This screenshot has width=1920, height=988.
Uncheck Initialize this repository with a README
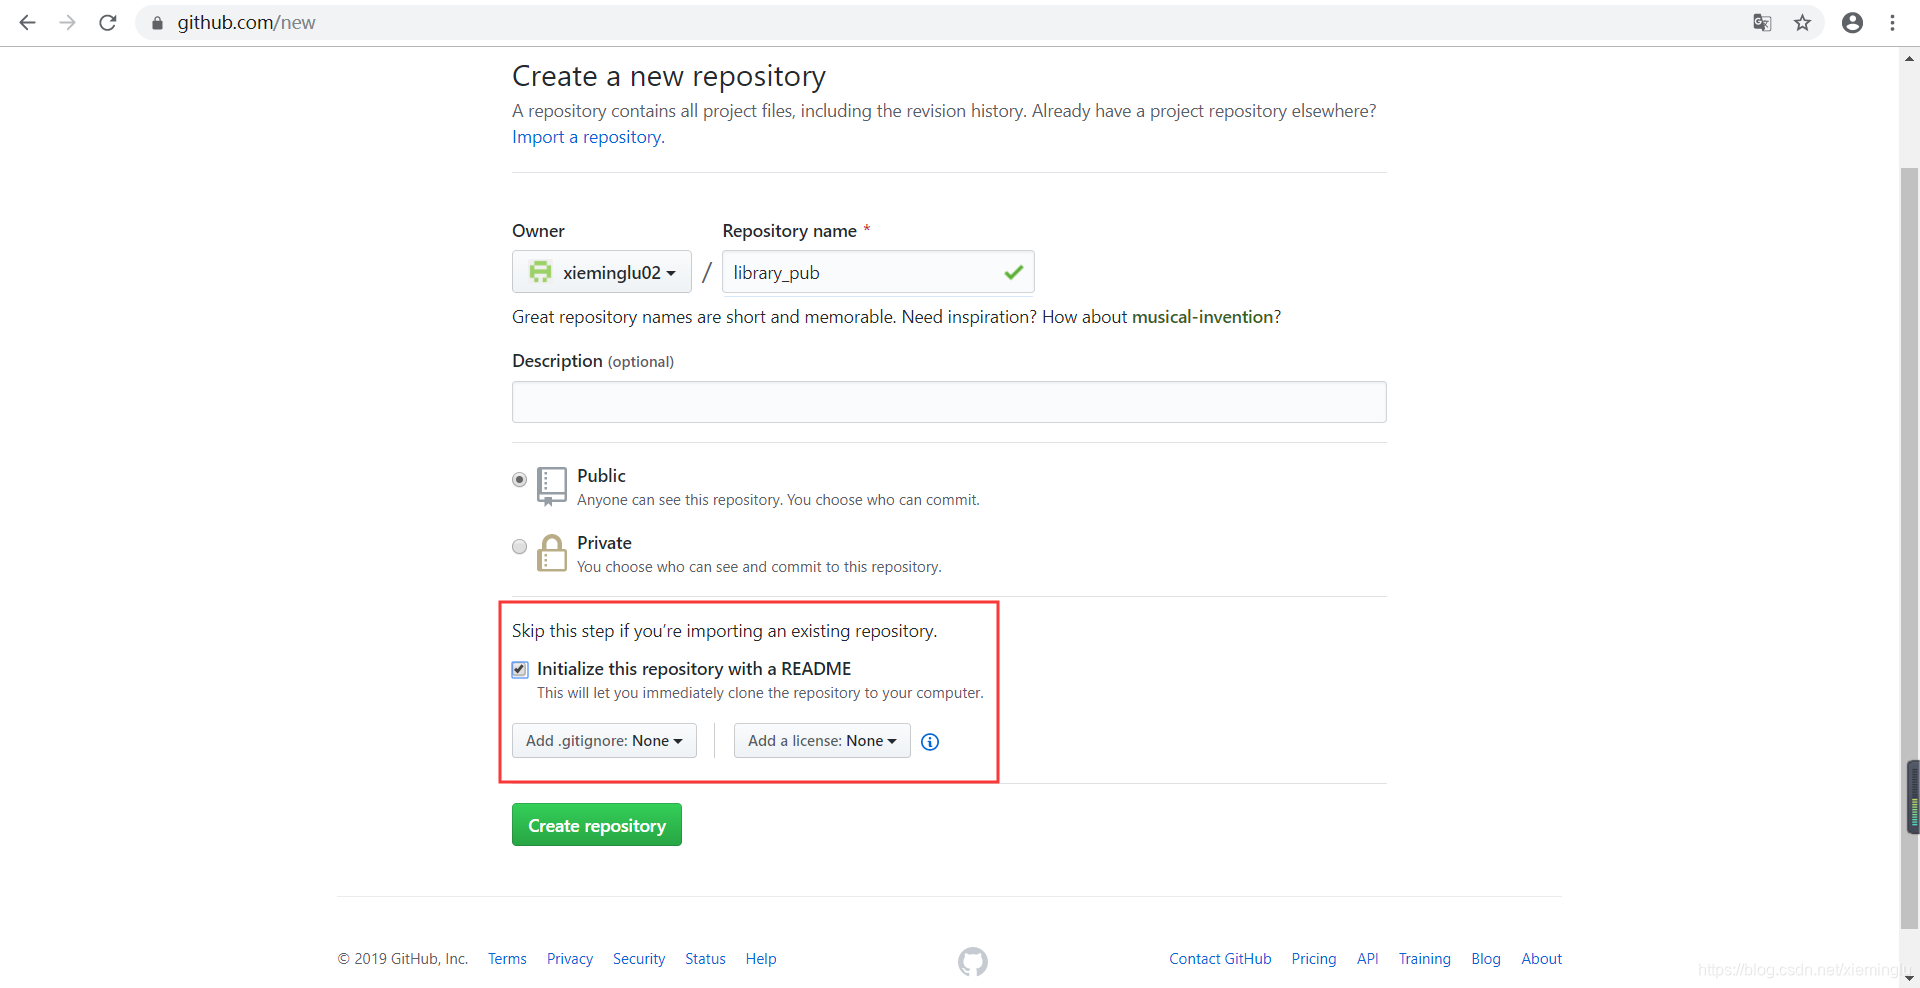pyautogui.click(x=520, y=669)
